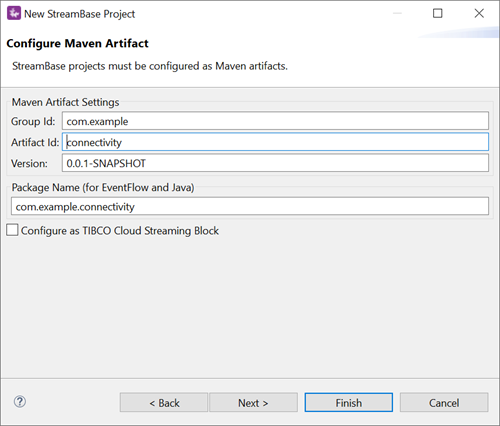Open the help question mark icon
500x426 pixels.
click(x=20, y=402)
